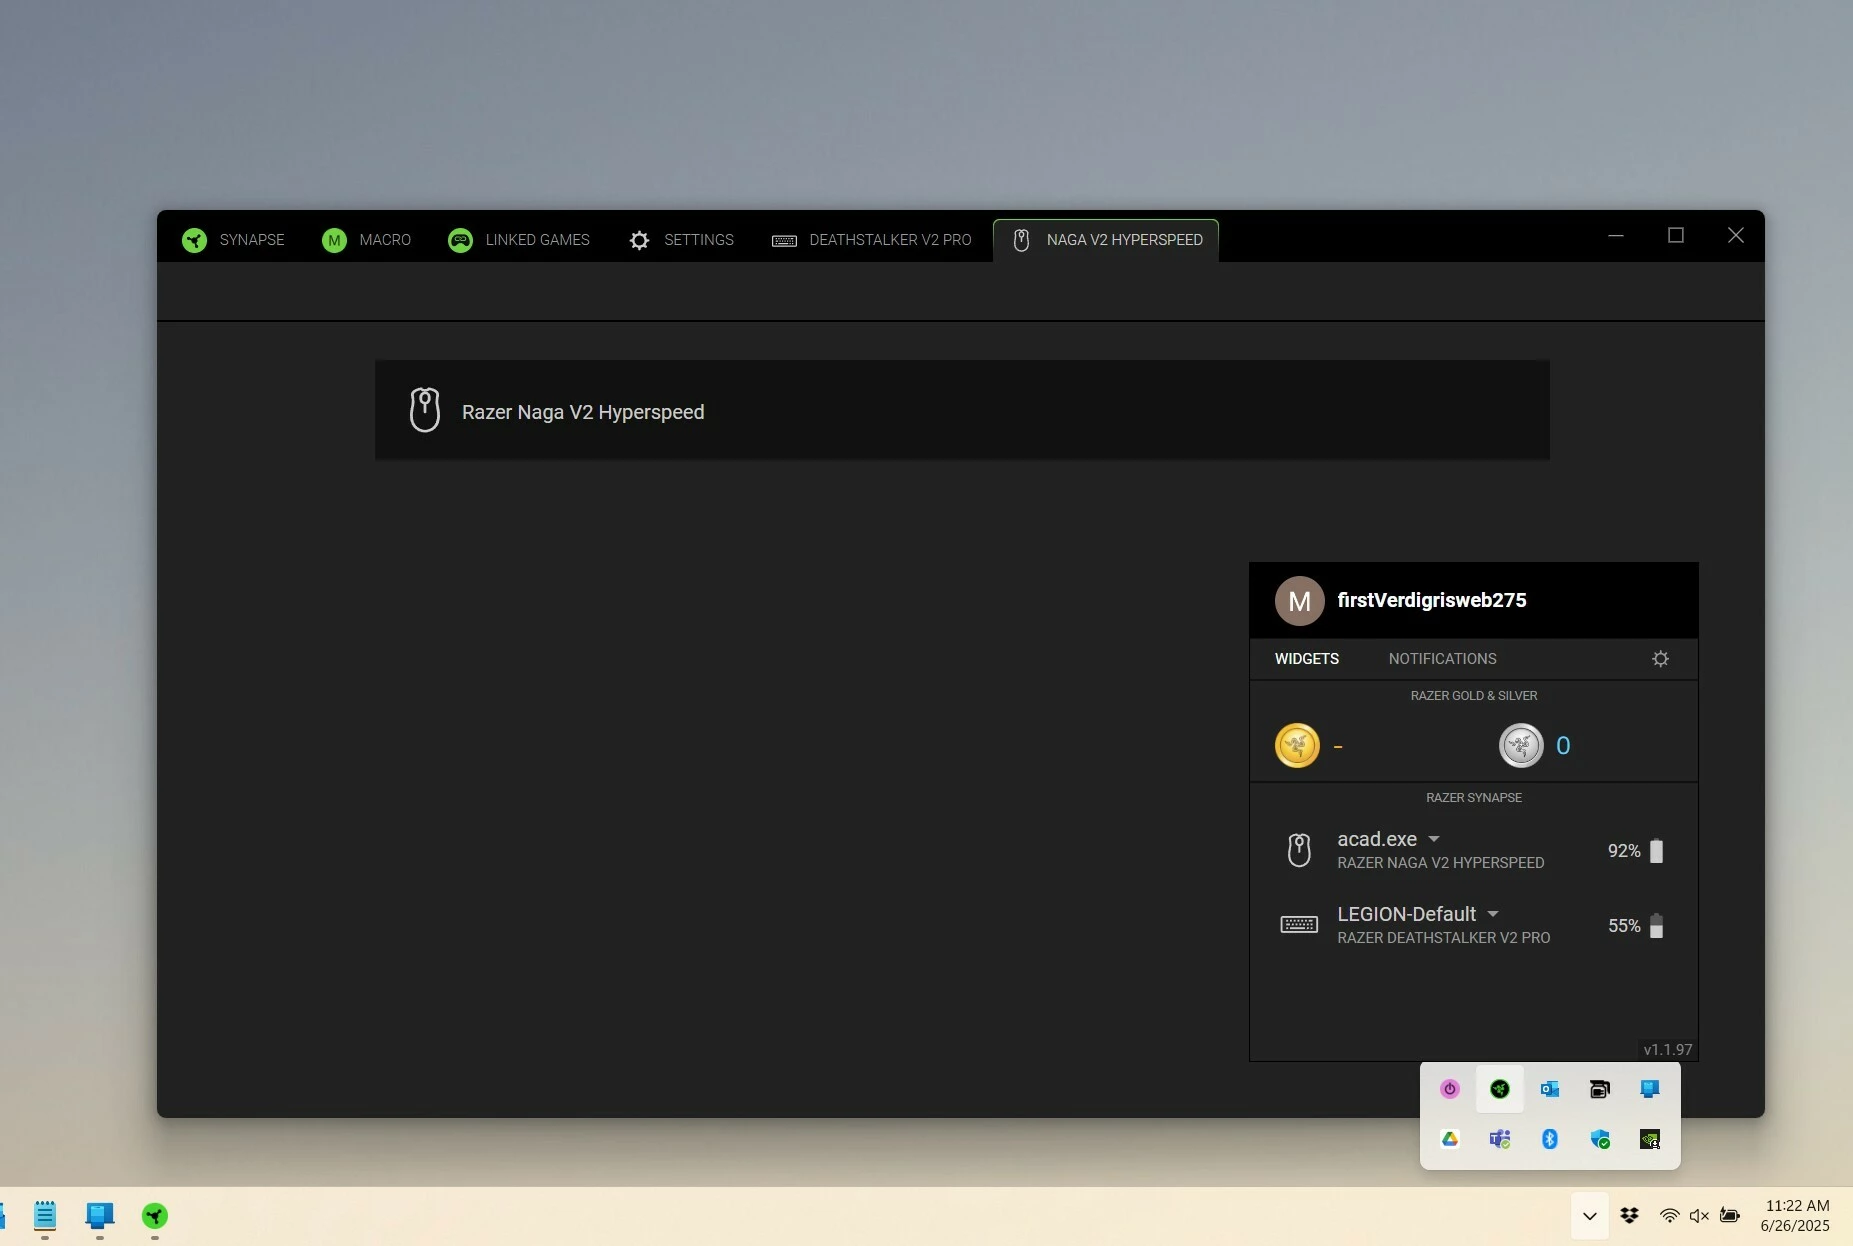Click the keyboard icon beside LEGION-Default
Screen dimensions: 1853x1246
(1299, 925)
